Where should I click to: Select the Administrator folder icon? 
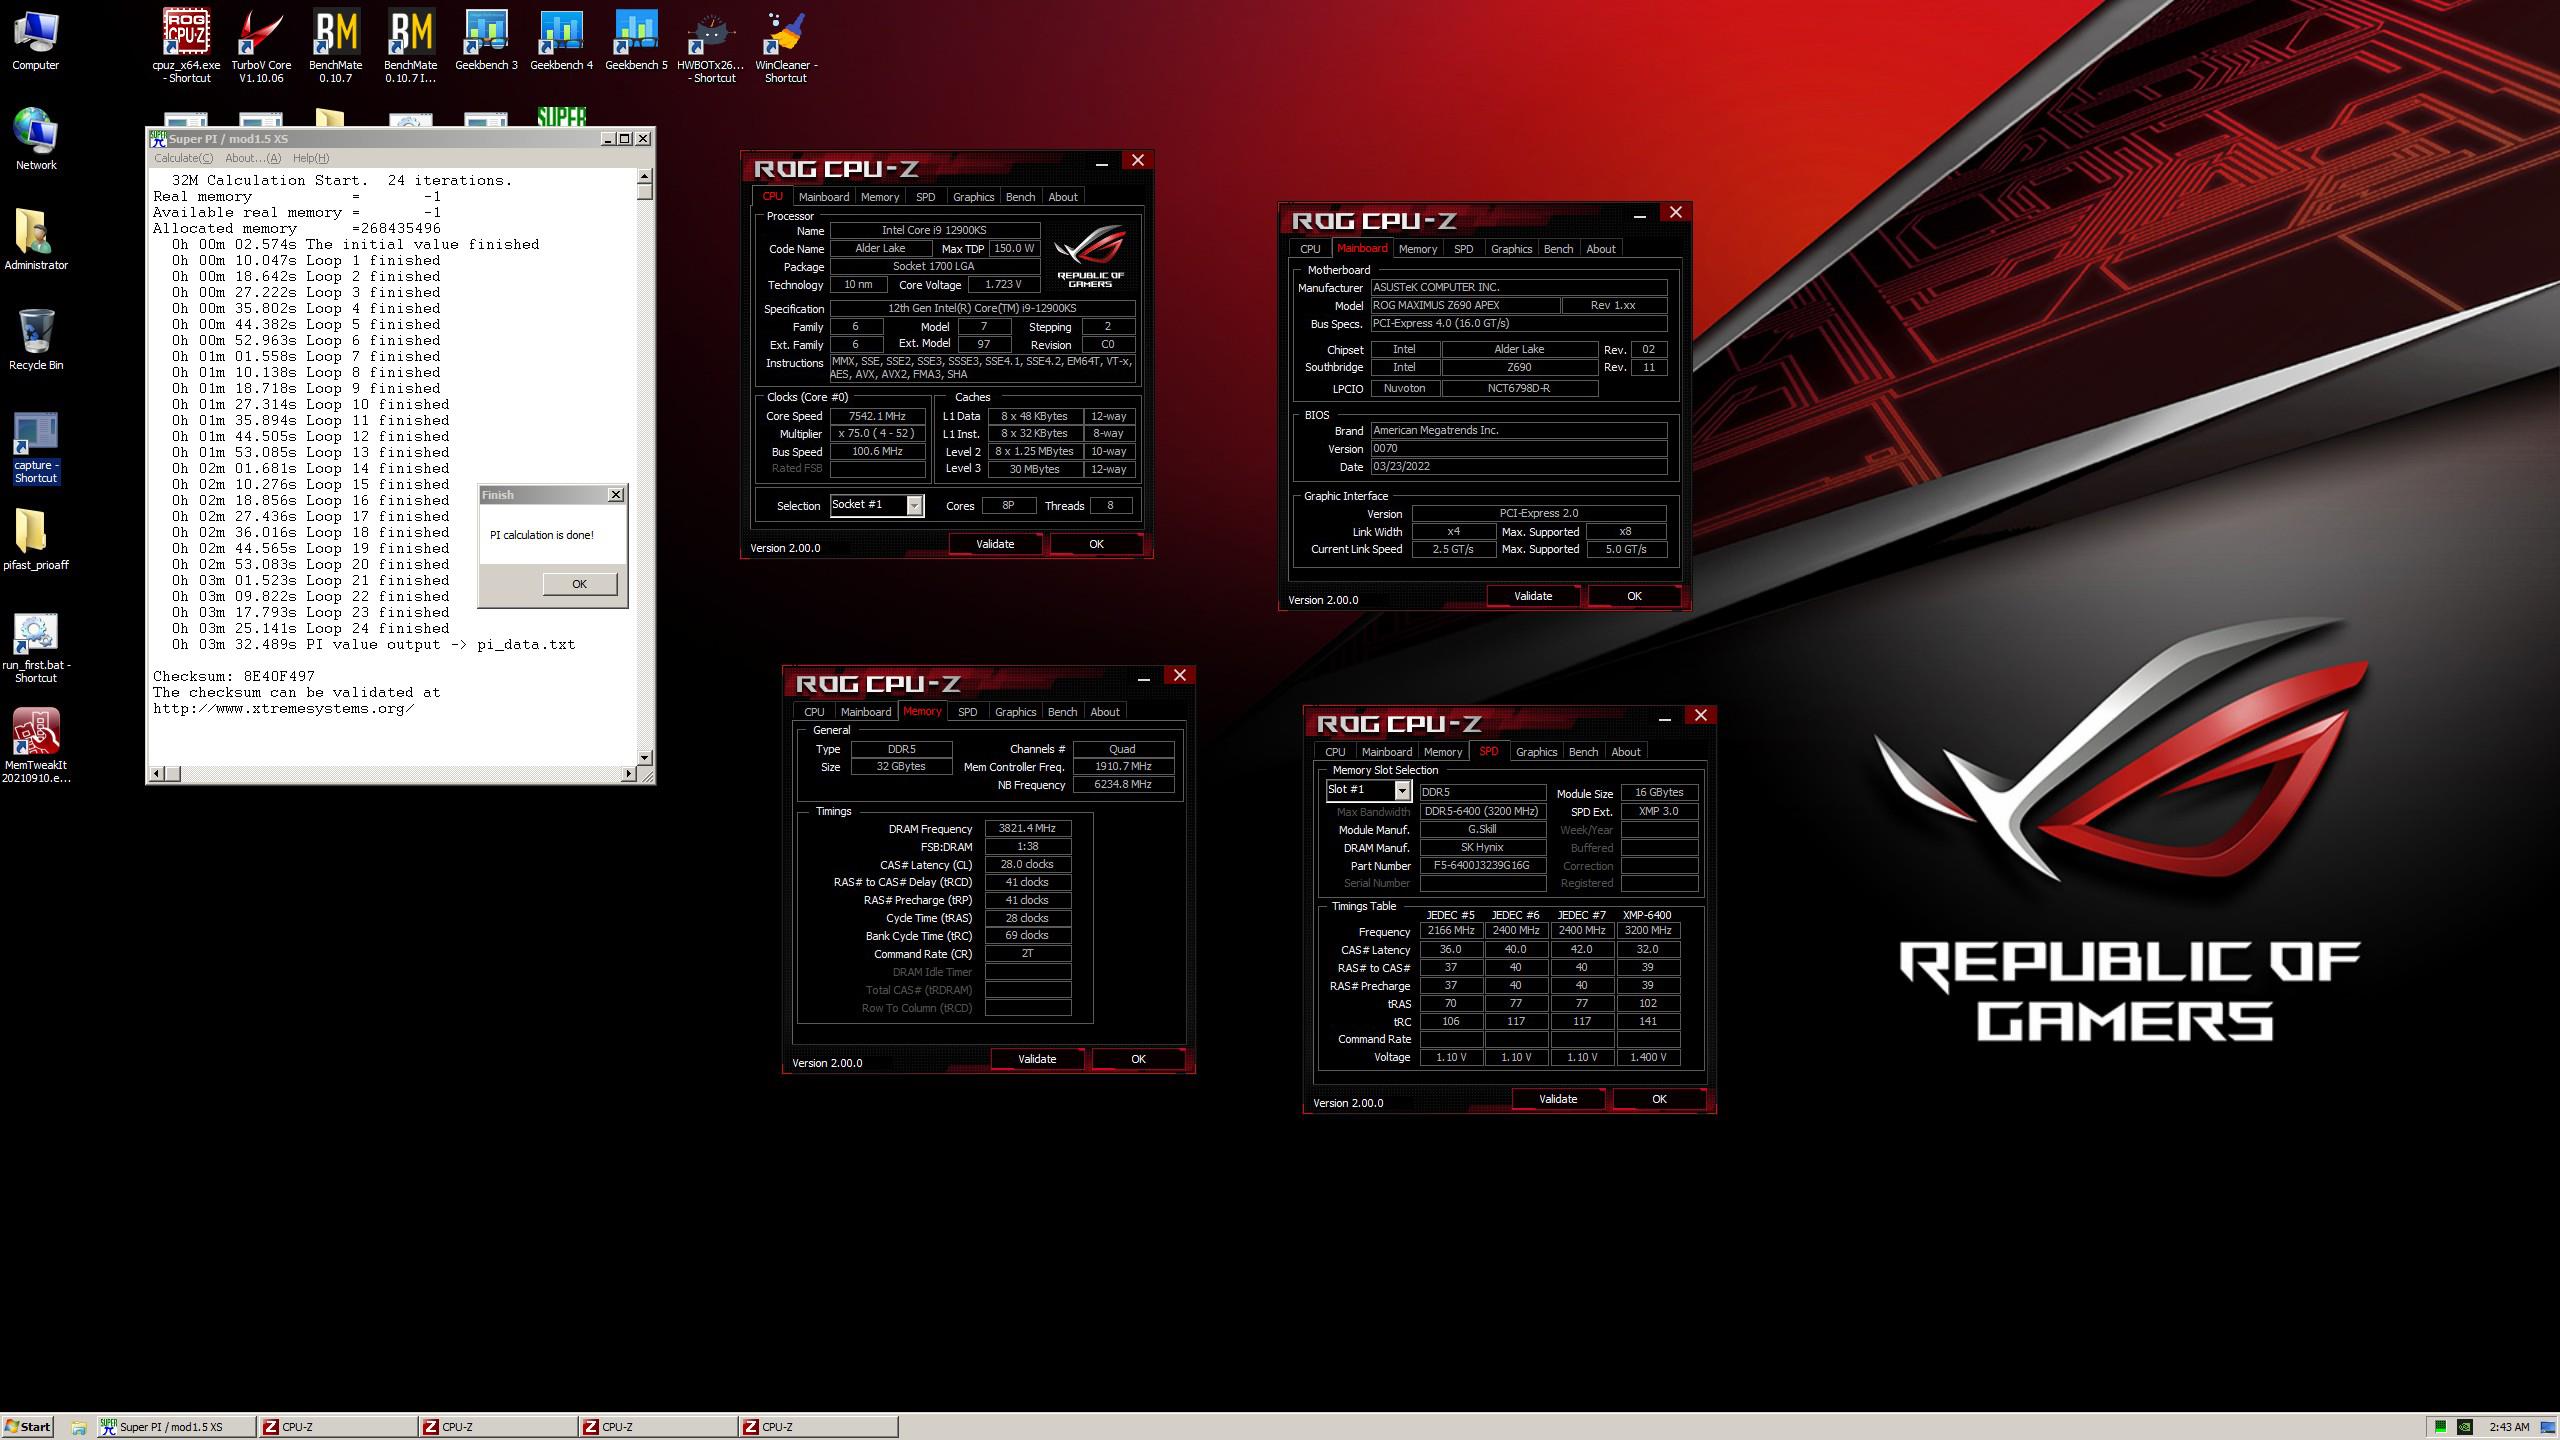click(x=36, y=240)
